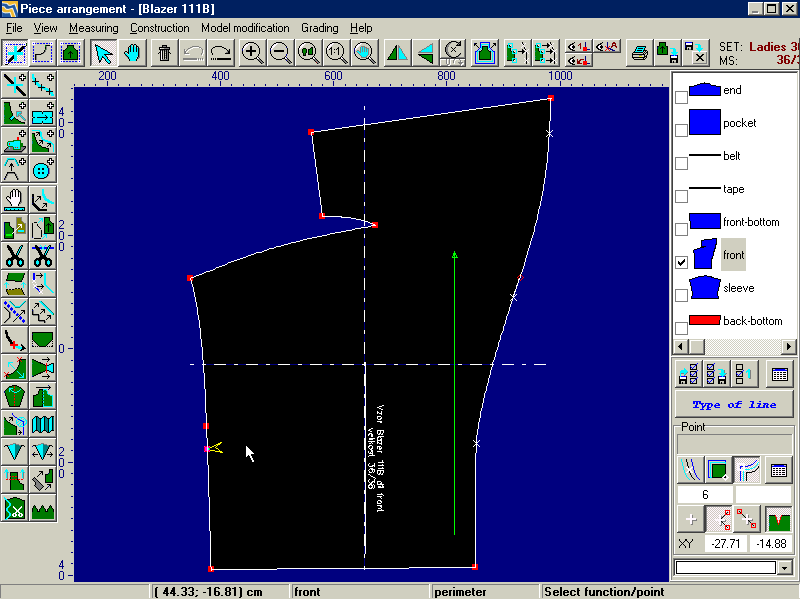
Task: Open the dropdown at bottom right panel
Action: (x=784, y=567)
